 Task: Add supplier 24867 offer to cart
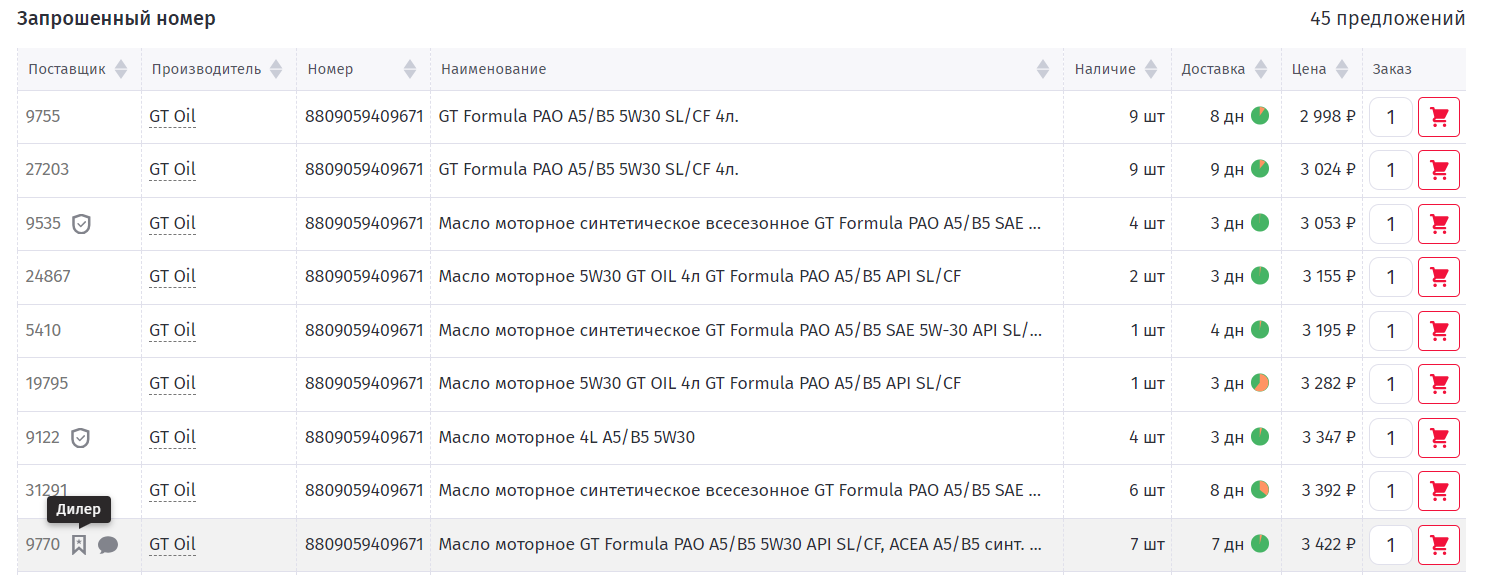(x=1439, y=277)
